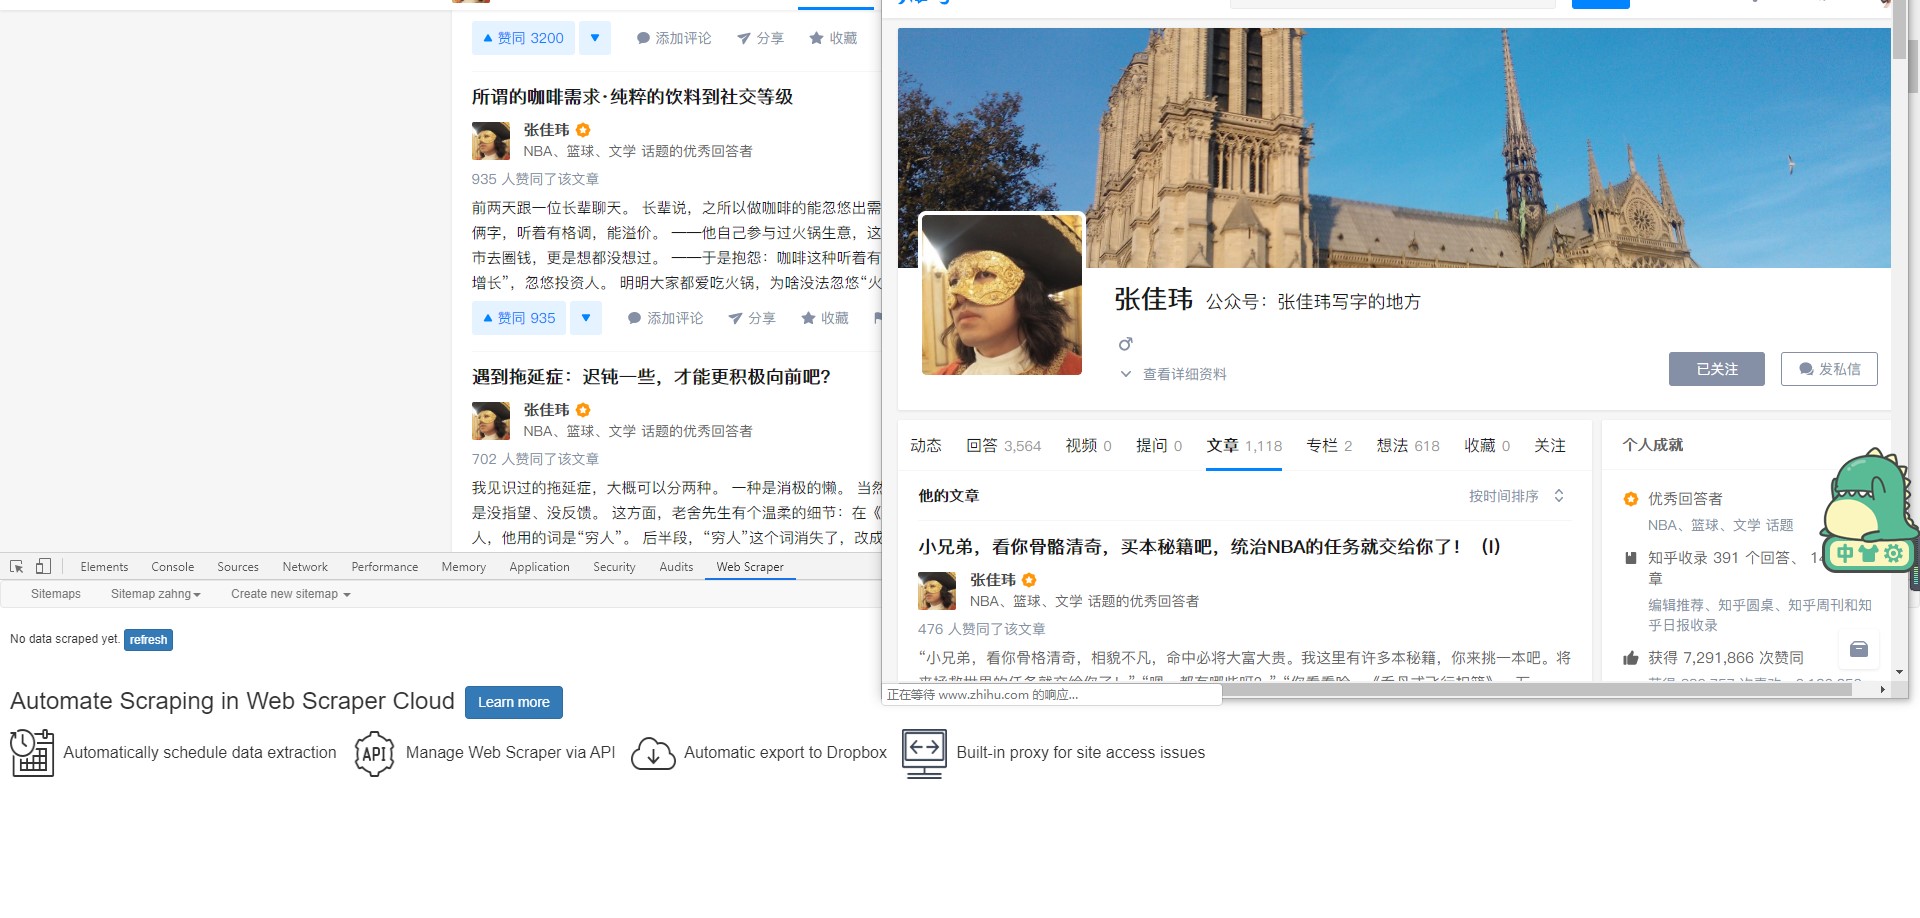Click the downvote arrow beside 赞同 935
Viewport: 1920px width, 918px height.
point(586,318)
